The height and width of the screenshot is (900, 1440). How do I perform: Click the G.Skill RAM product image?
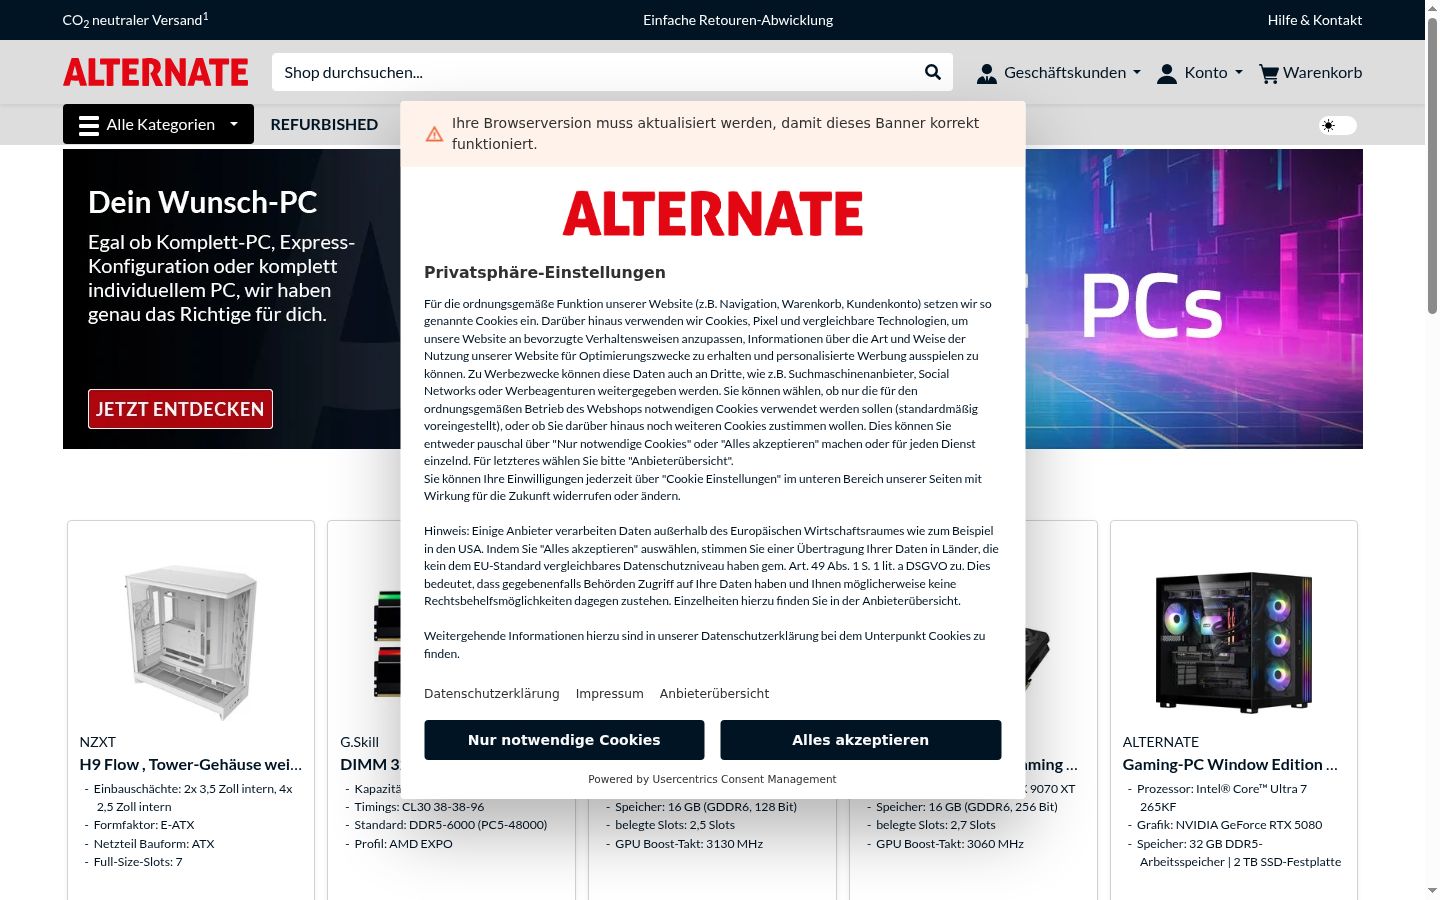tap(387, 642)
